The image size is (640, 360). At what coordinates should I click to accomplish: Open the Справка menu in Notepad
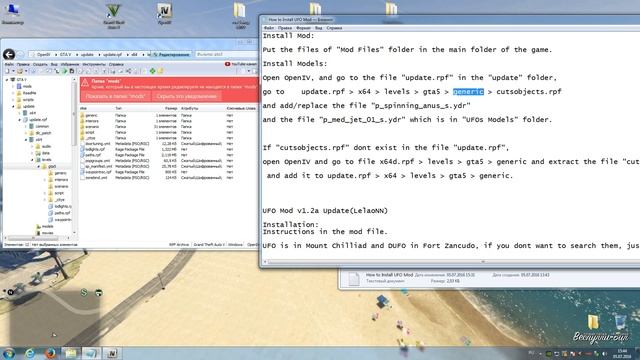click(334, 28)
